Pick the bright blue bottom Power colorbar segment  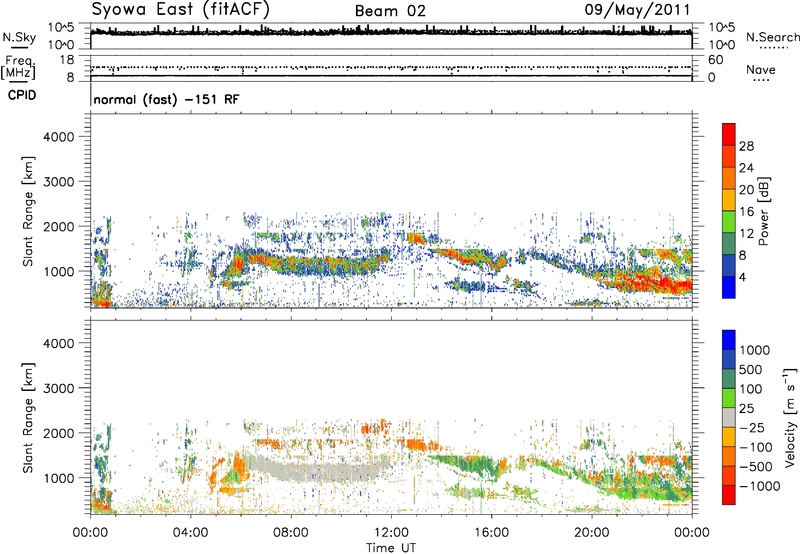click(729, 288)
